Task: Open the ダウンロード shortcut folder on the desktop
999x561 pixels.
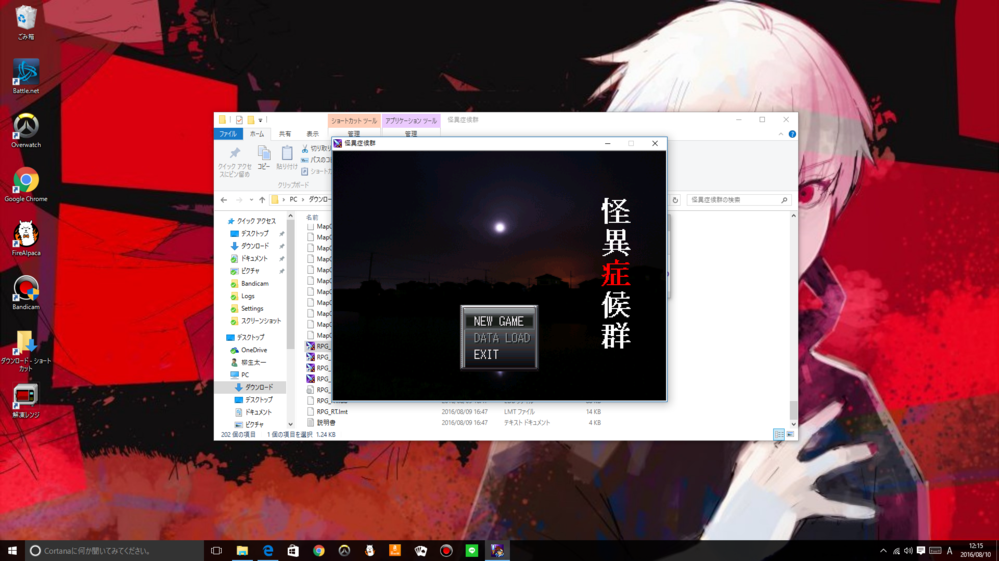Action: point(25,350)
